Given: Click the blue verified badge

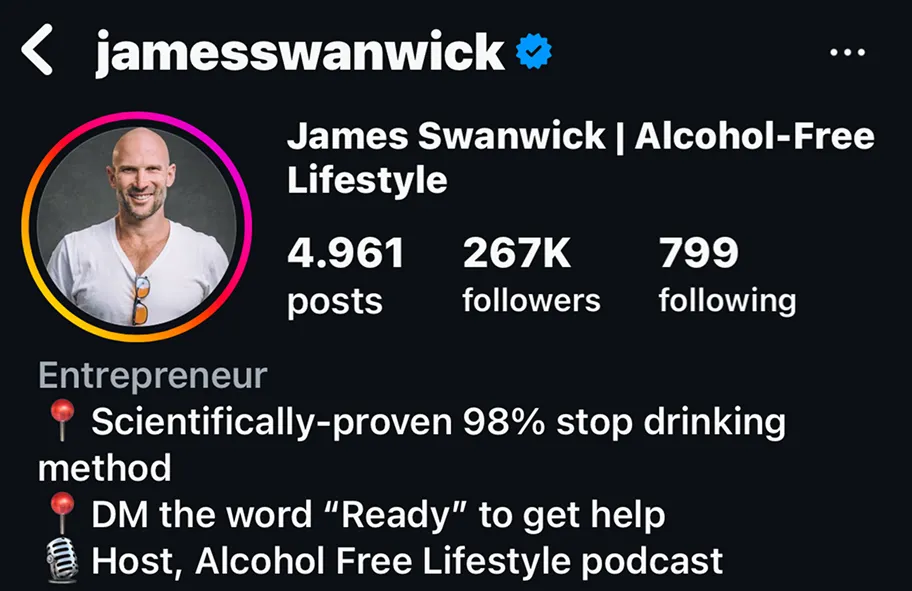Looking at the screenshot, I should click(534, 51).
